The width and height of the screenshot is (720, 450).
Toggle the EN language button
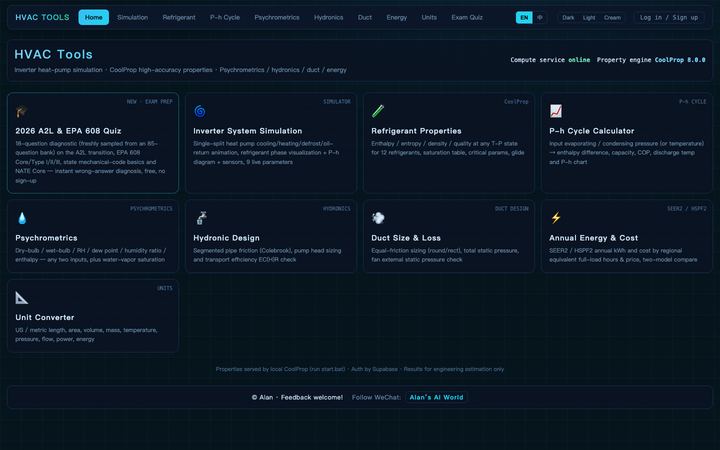pyautogui.click(x=524, y=17)
